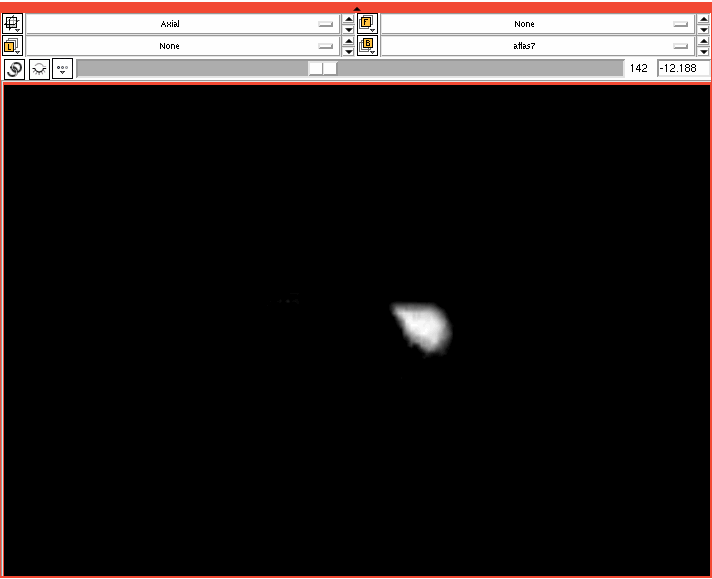Click the foreground layer icon
Screen dimensions: 712x579
pyautogui.click(x=367, y=24)
